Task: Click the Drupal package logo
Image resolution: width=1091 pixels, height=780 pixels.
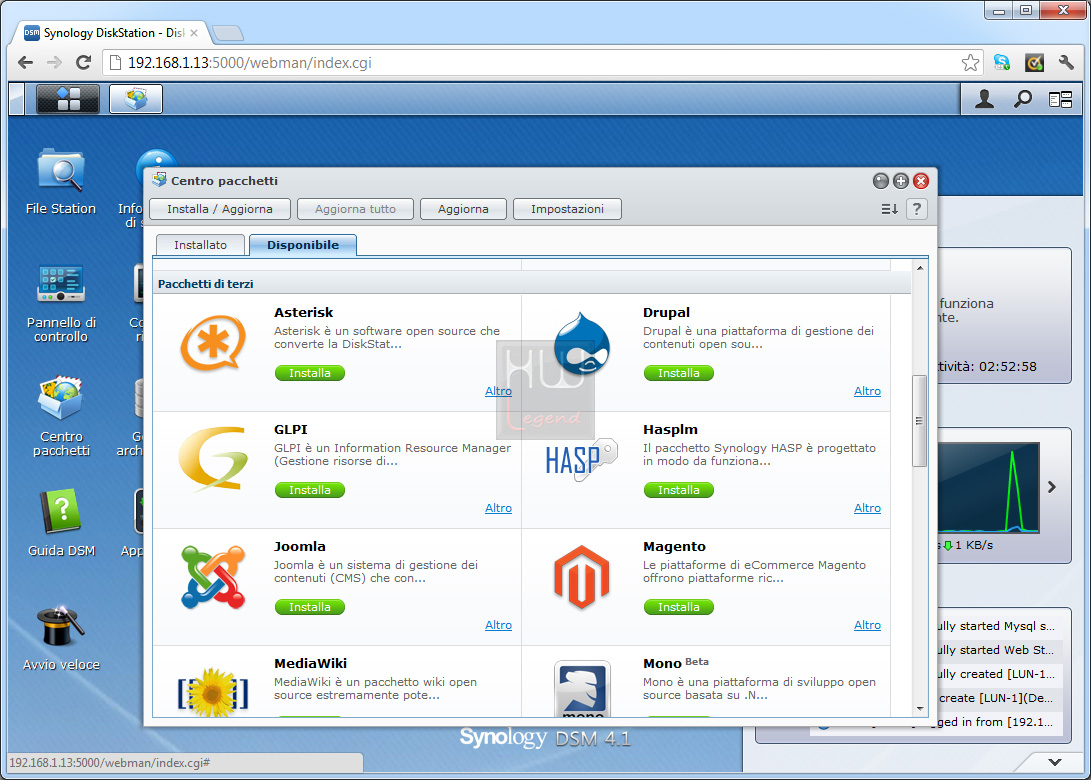Action: pos(582,344)
